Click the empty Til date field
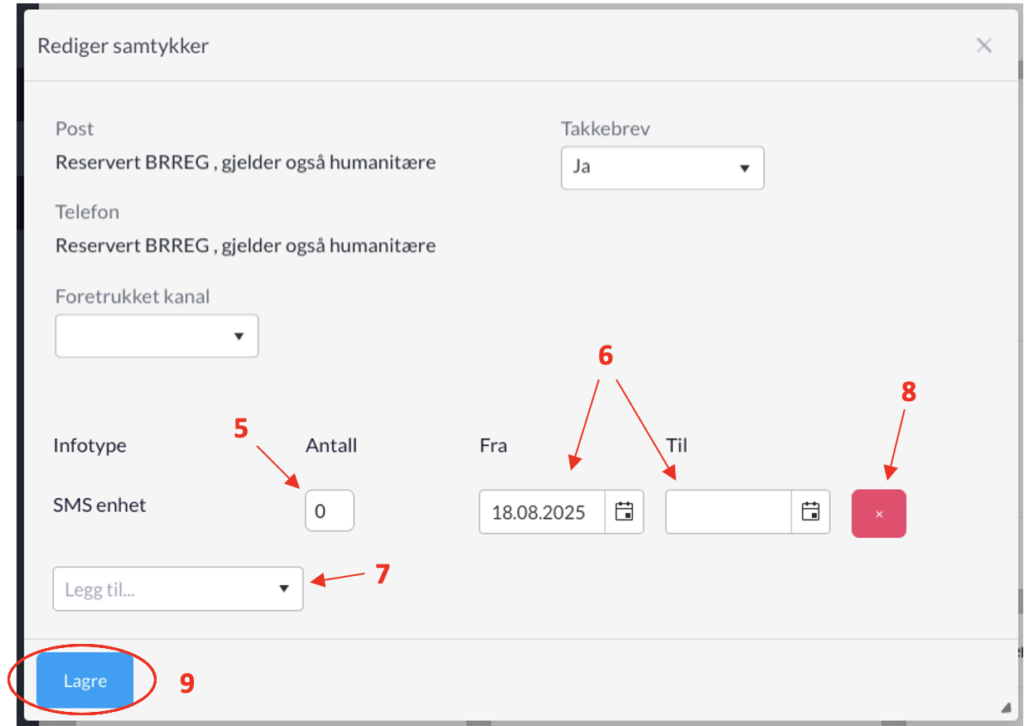The width and height of the screenshot is (1024, 726). tap(729, 512)
